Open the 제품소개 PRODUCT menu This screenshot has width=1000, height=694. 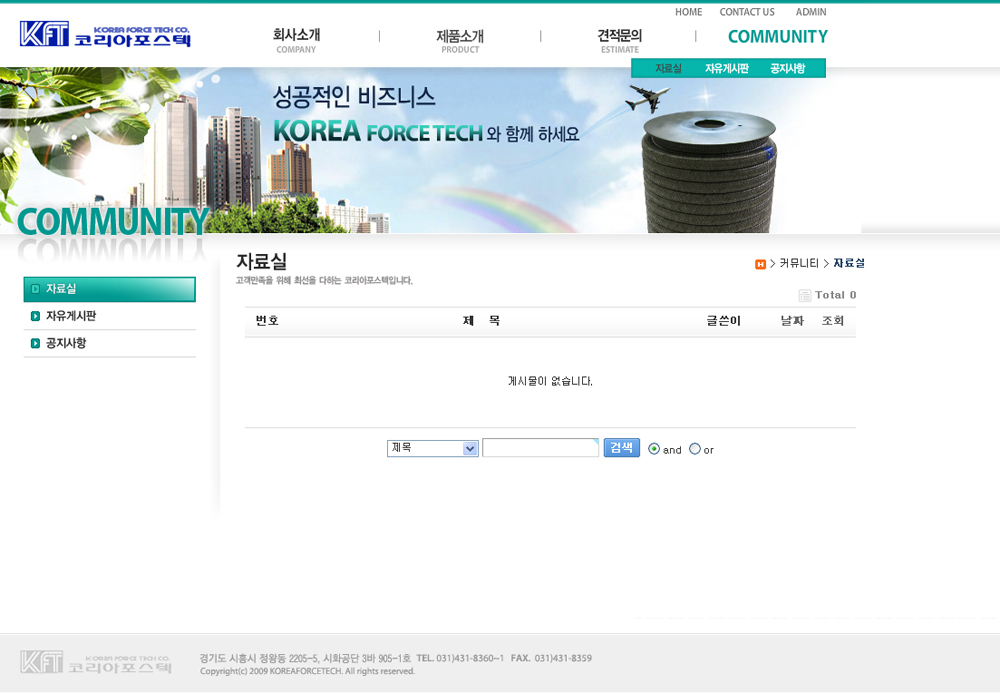coord(460,40)
